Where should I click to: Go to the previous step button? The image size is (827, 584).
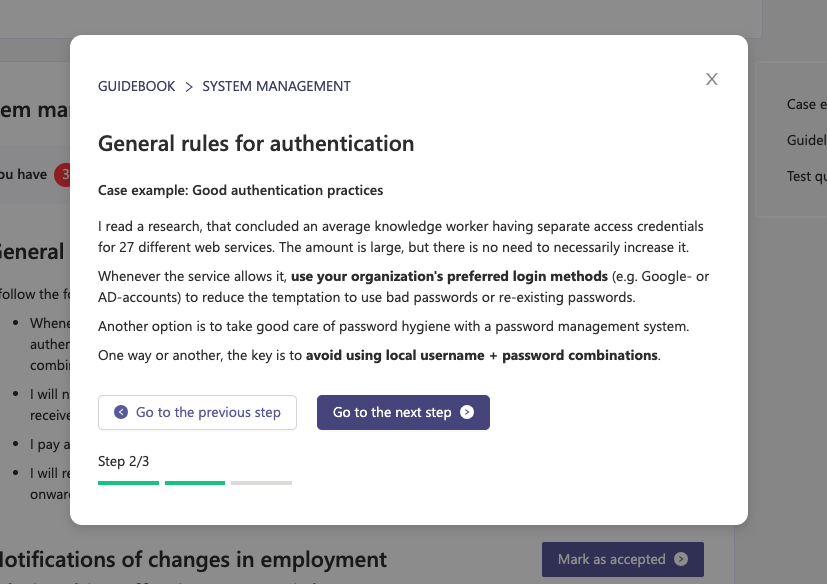coord(197,413)
